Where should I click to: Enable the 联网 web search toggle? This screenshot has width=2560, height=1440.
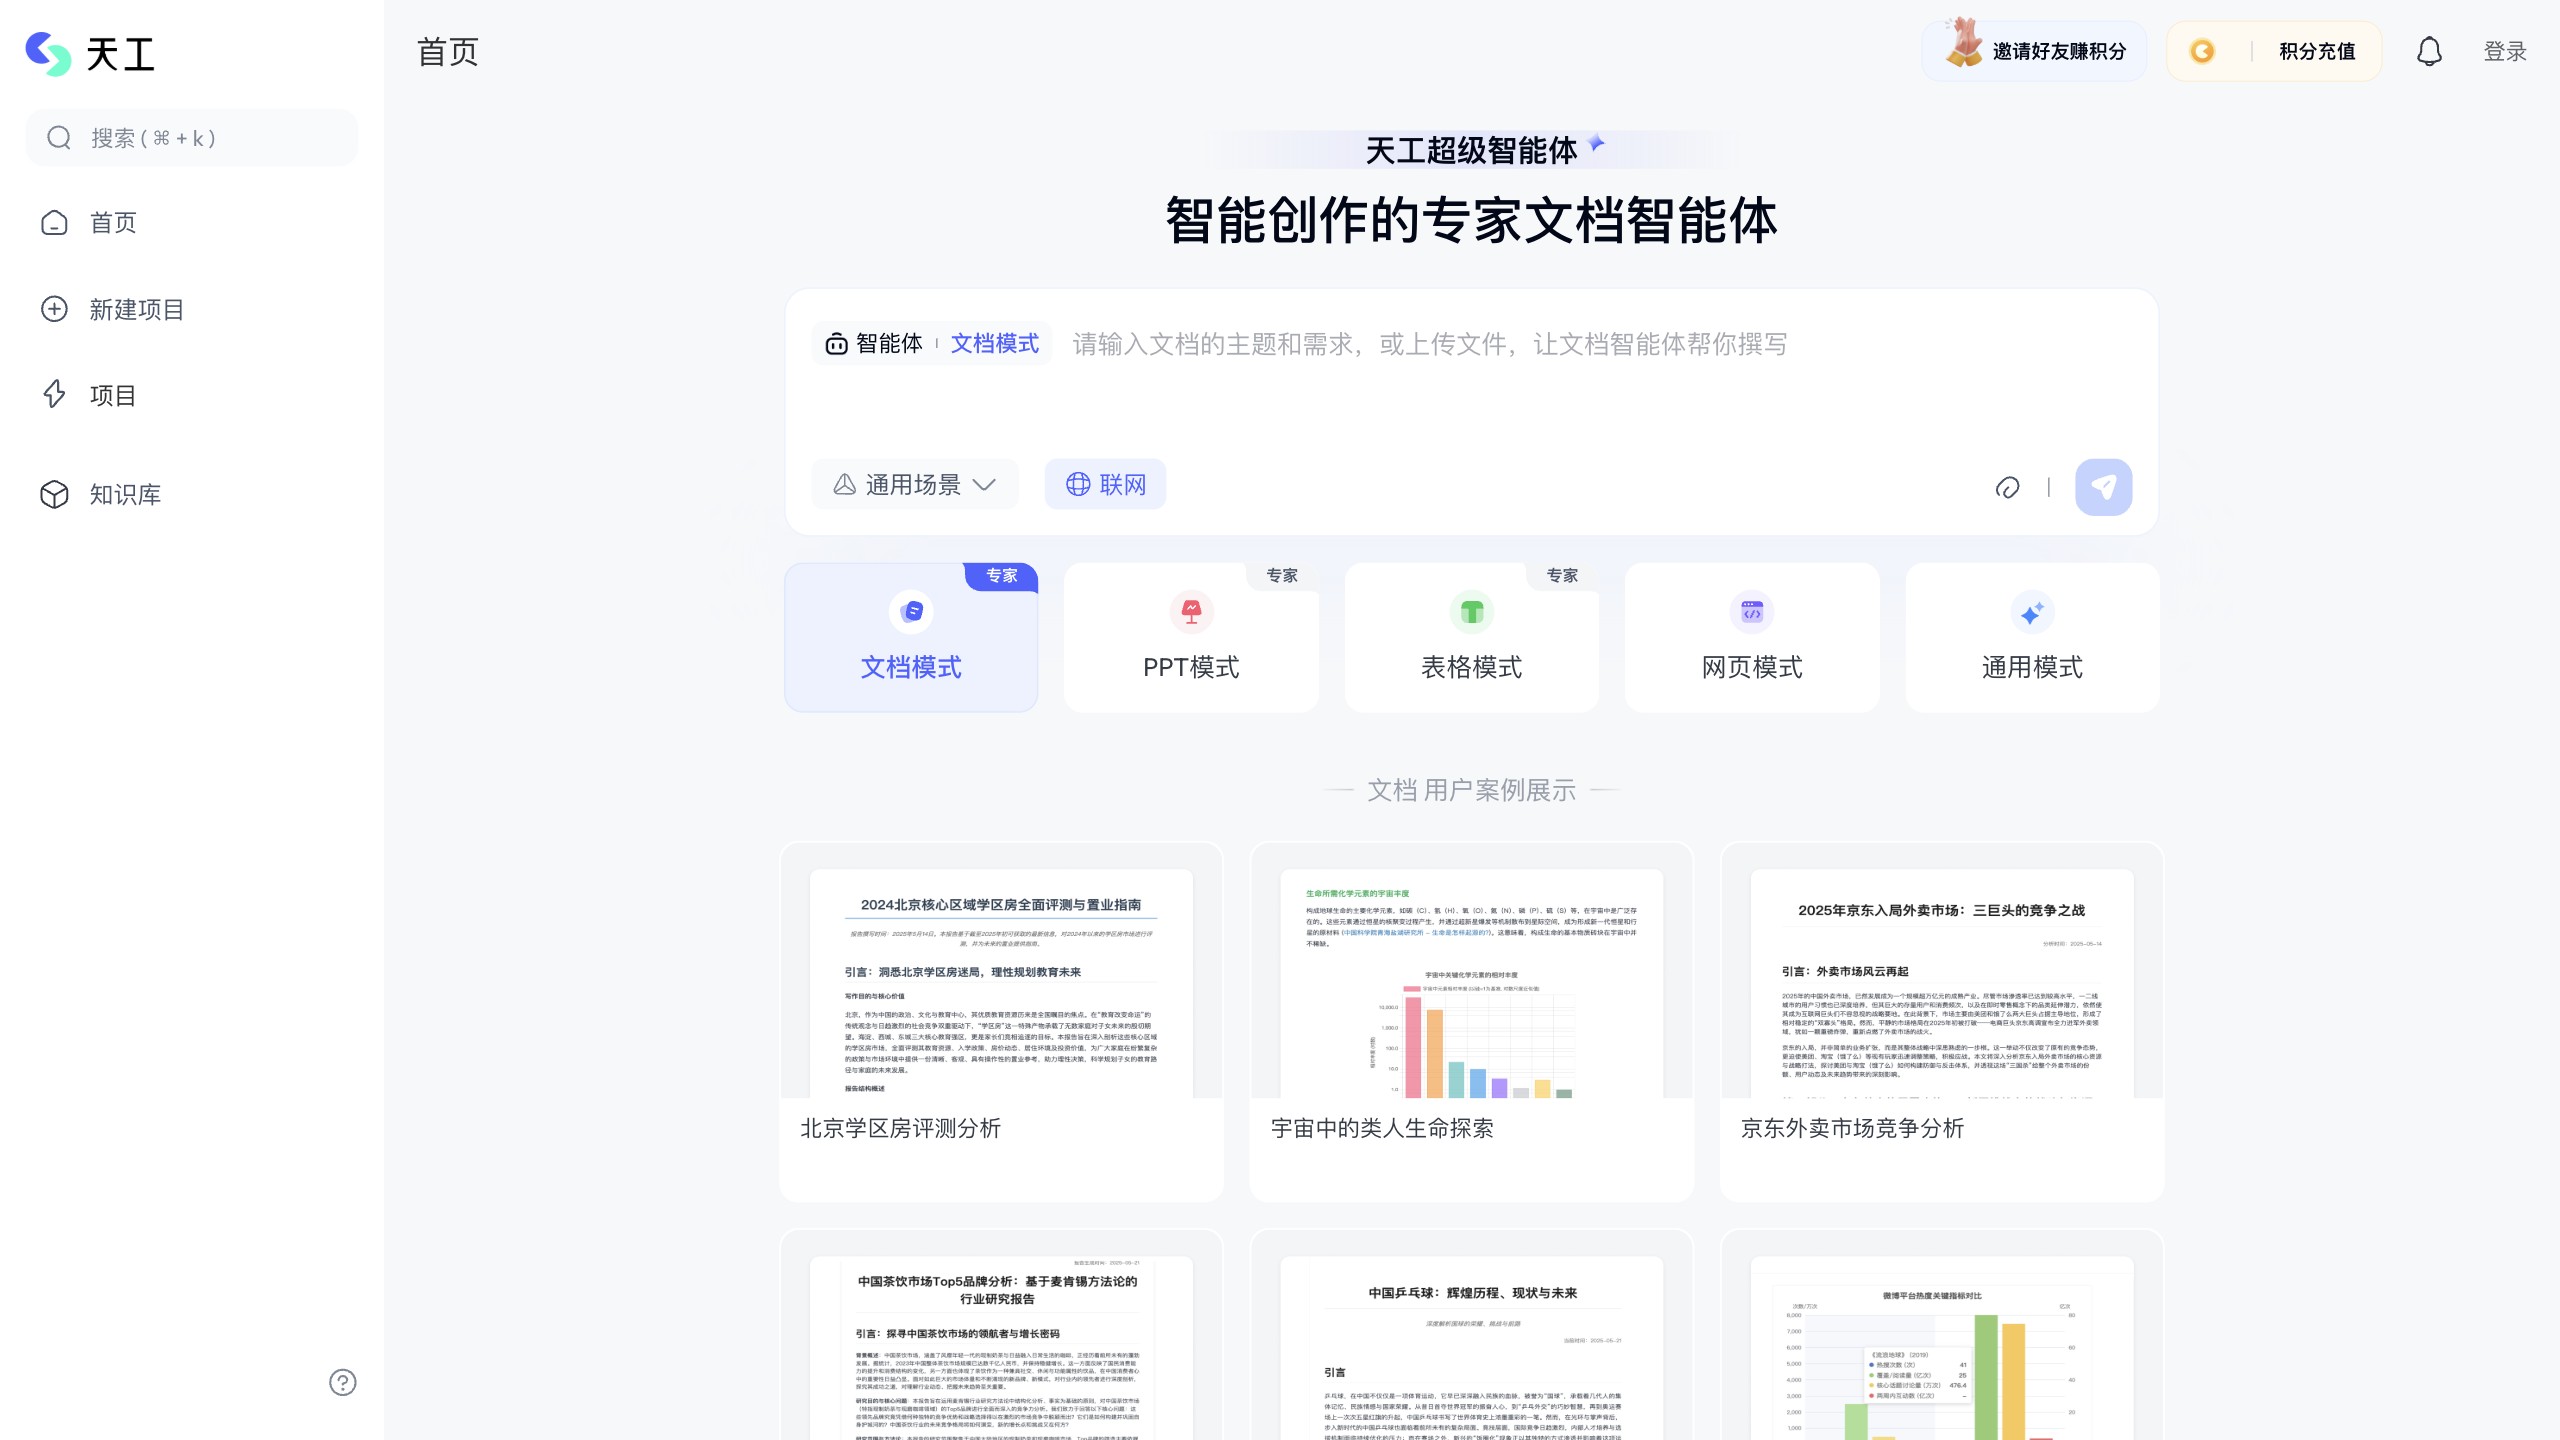click(x=1105, y=483)
